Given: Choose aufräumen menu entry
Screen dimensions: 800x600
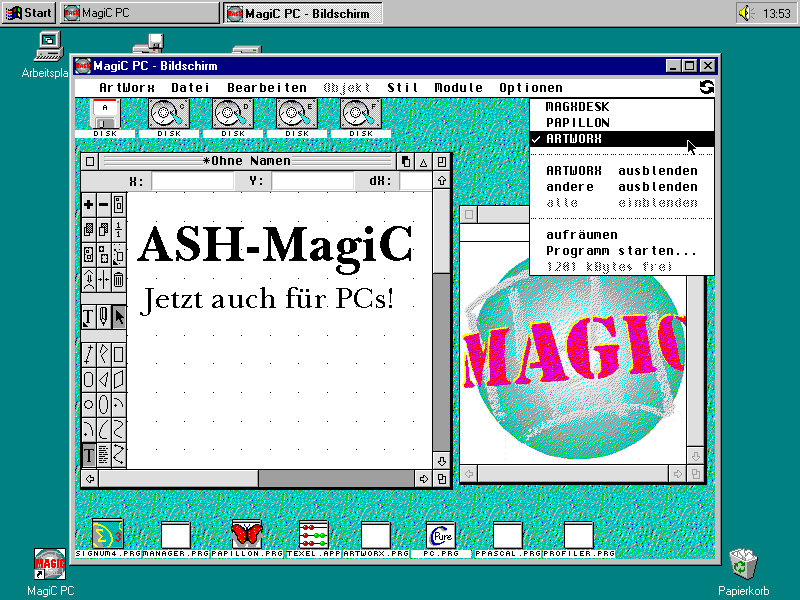Looking at the screenshot, I should (622, 235).
